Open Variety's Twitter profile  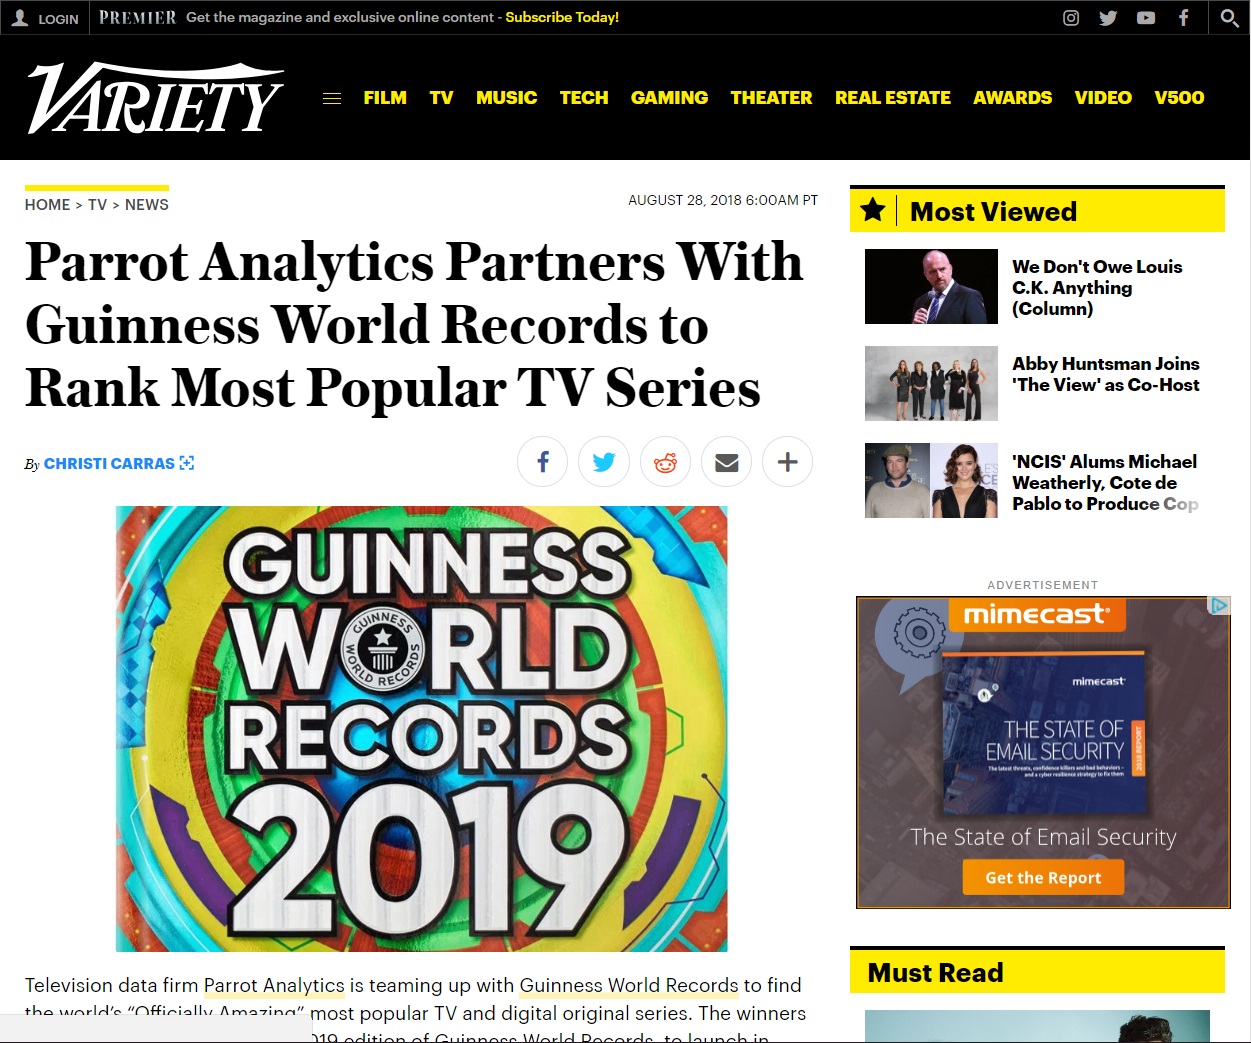(1108, 17)
